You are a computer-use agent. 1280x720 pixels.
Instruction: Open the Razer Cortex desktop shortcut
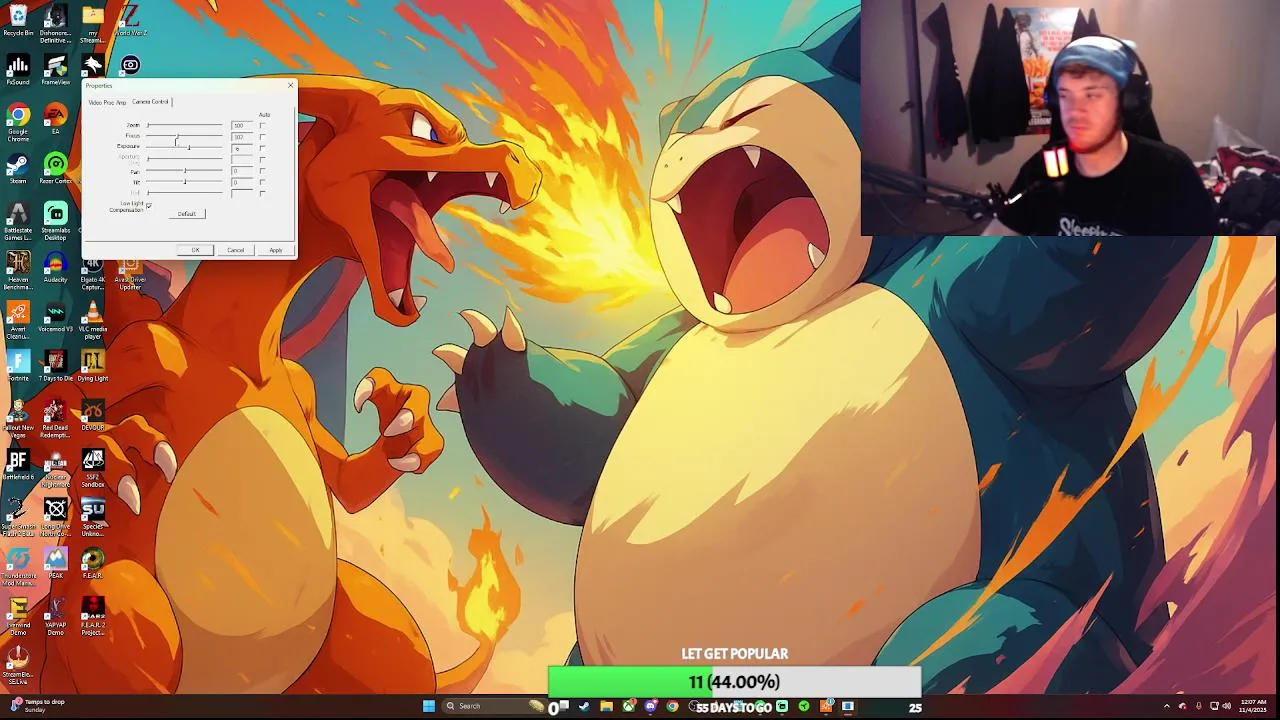point(56,168)
